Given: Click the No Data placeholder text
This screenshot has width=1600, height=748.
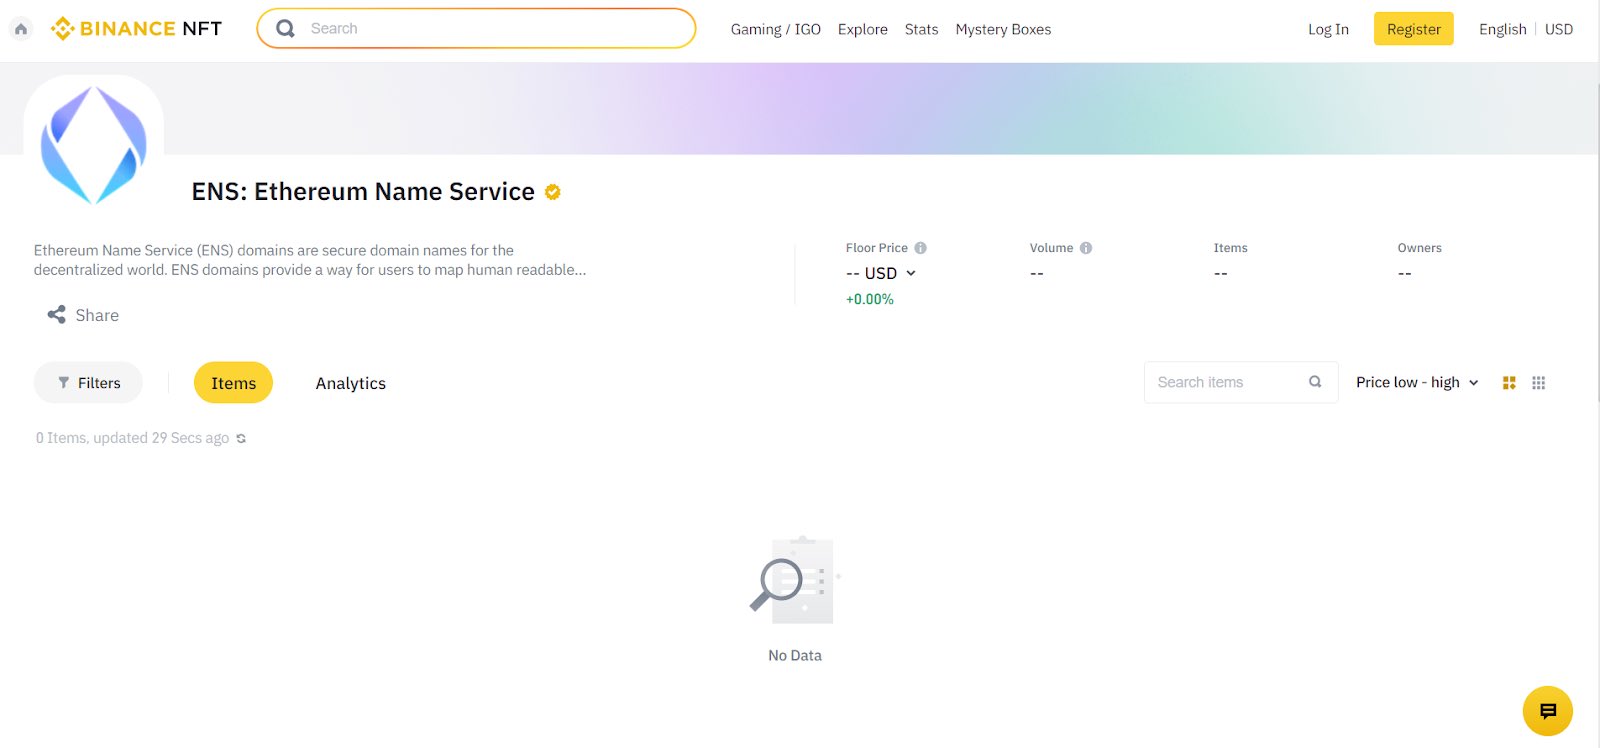Looking at the screenshot, I should point(795,656).
